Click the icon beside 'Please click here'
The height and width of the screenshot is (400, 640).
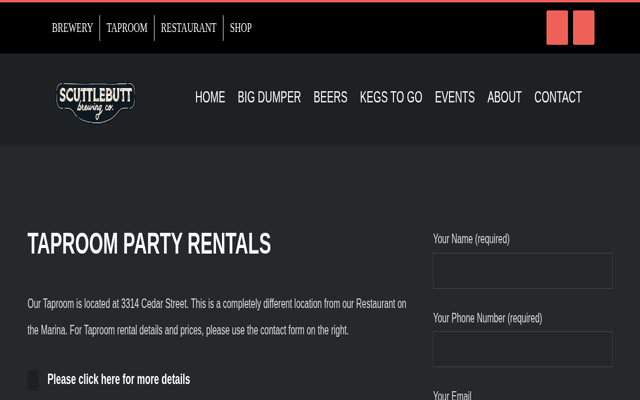pos(33,380)
